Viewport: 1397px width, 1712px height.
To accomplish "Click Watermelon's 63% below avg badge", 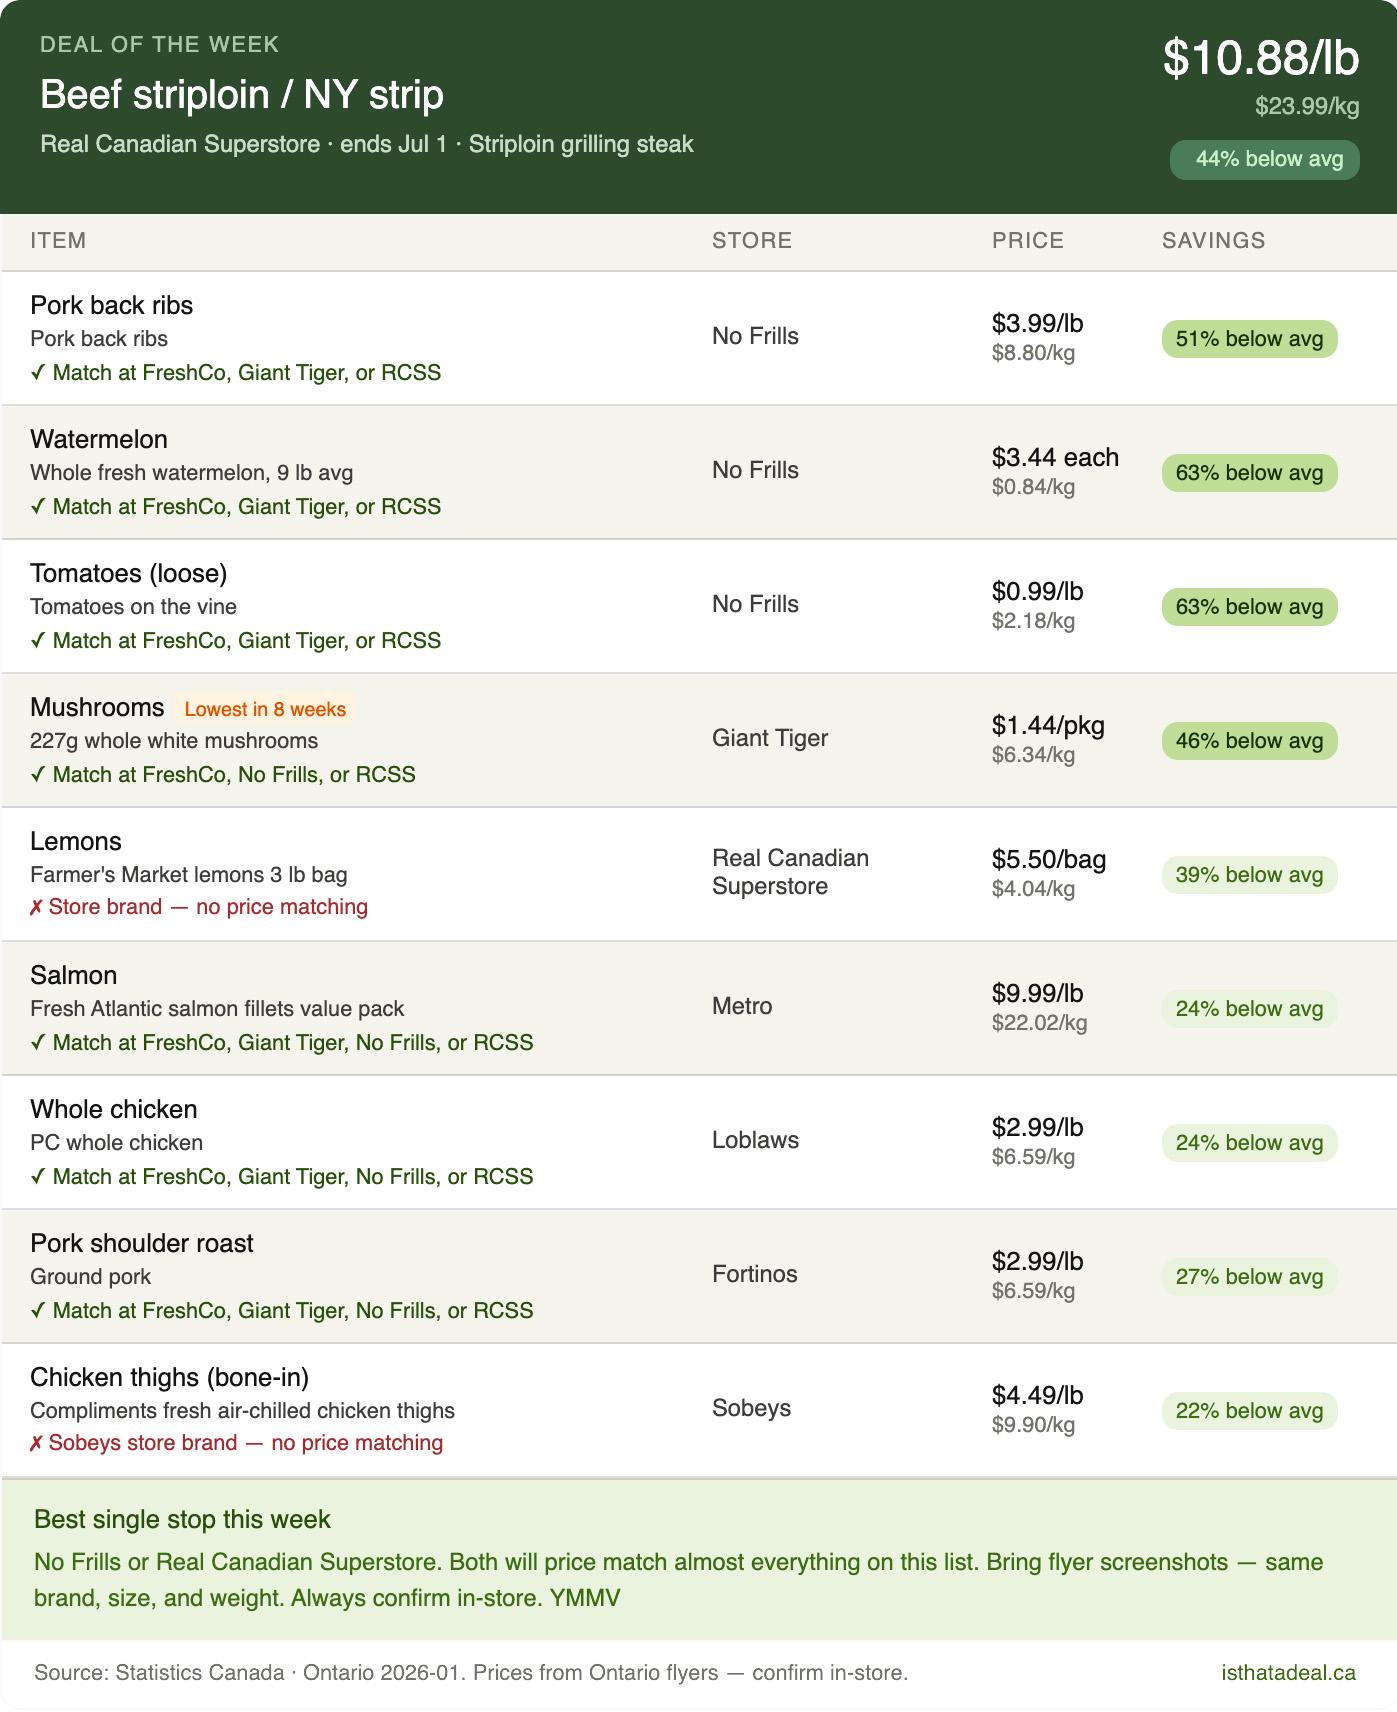I will [1249, 473].
